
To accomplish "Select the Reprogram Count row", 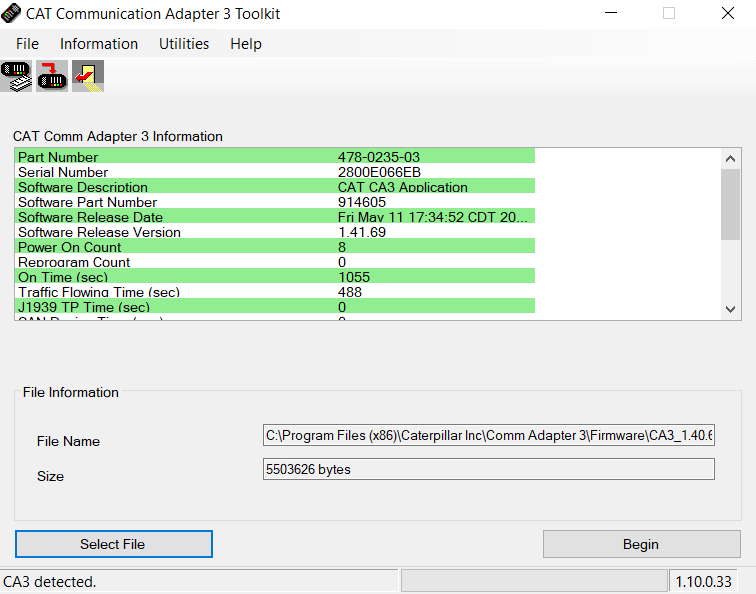I will tap(275, 261).
